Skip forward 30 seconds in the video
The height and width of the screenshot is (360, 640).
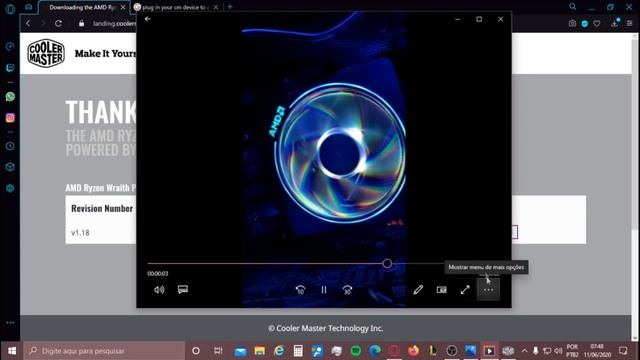347,290
